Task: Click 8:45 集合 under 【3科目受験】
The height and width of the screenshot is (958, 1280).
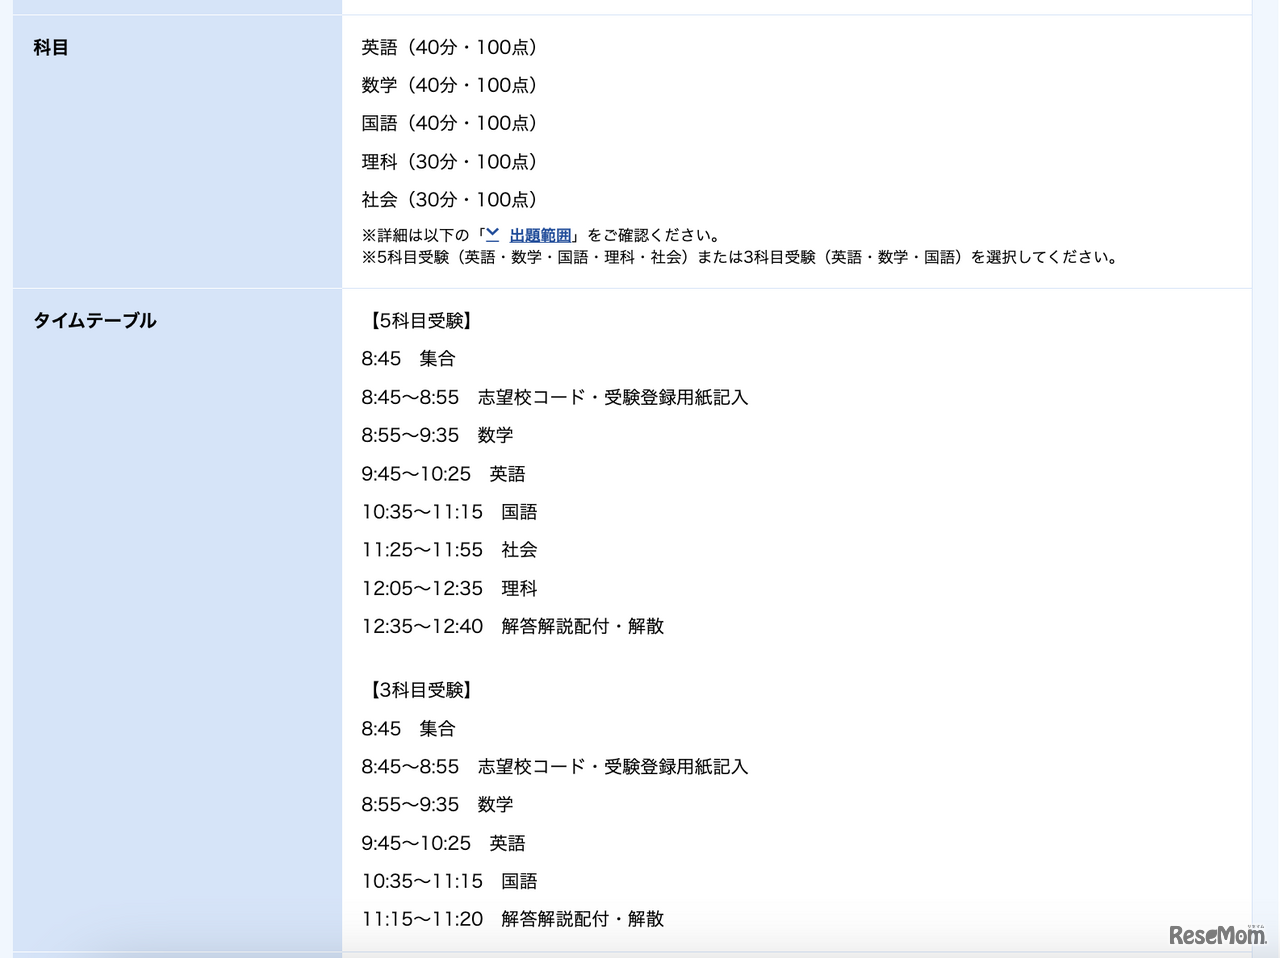Action: point(408,728)
